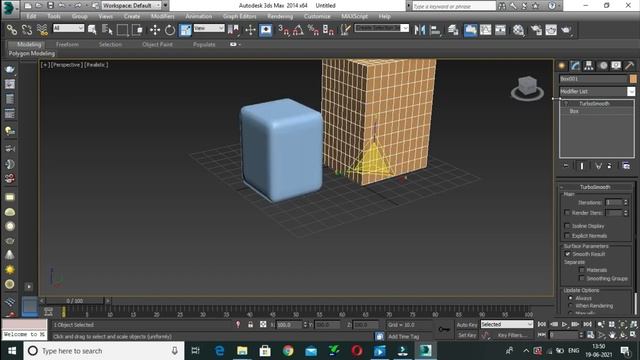Open the Modify command panel tab
The width and height of the screenshot is (640, 360).
(x=576, y=66)
